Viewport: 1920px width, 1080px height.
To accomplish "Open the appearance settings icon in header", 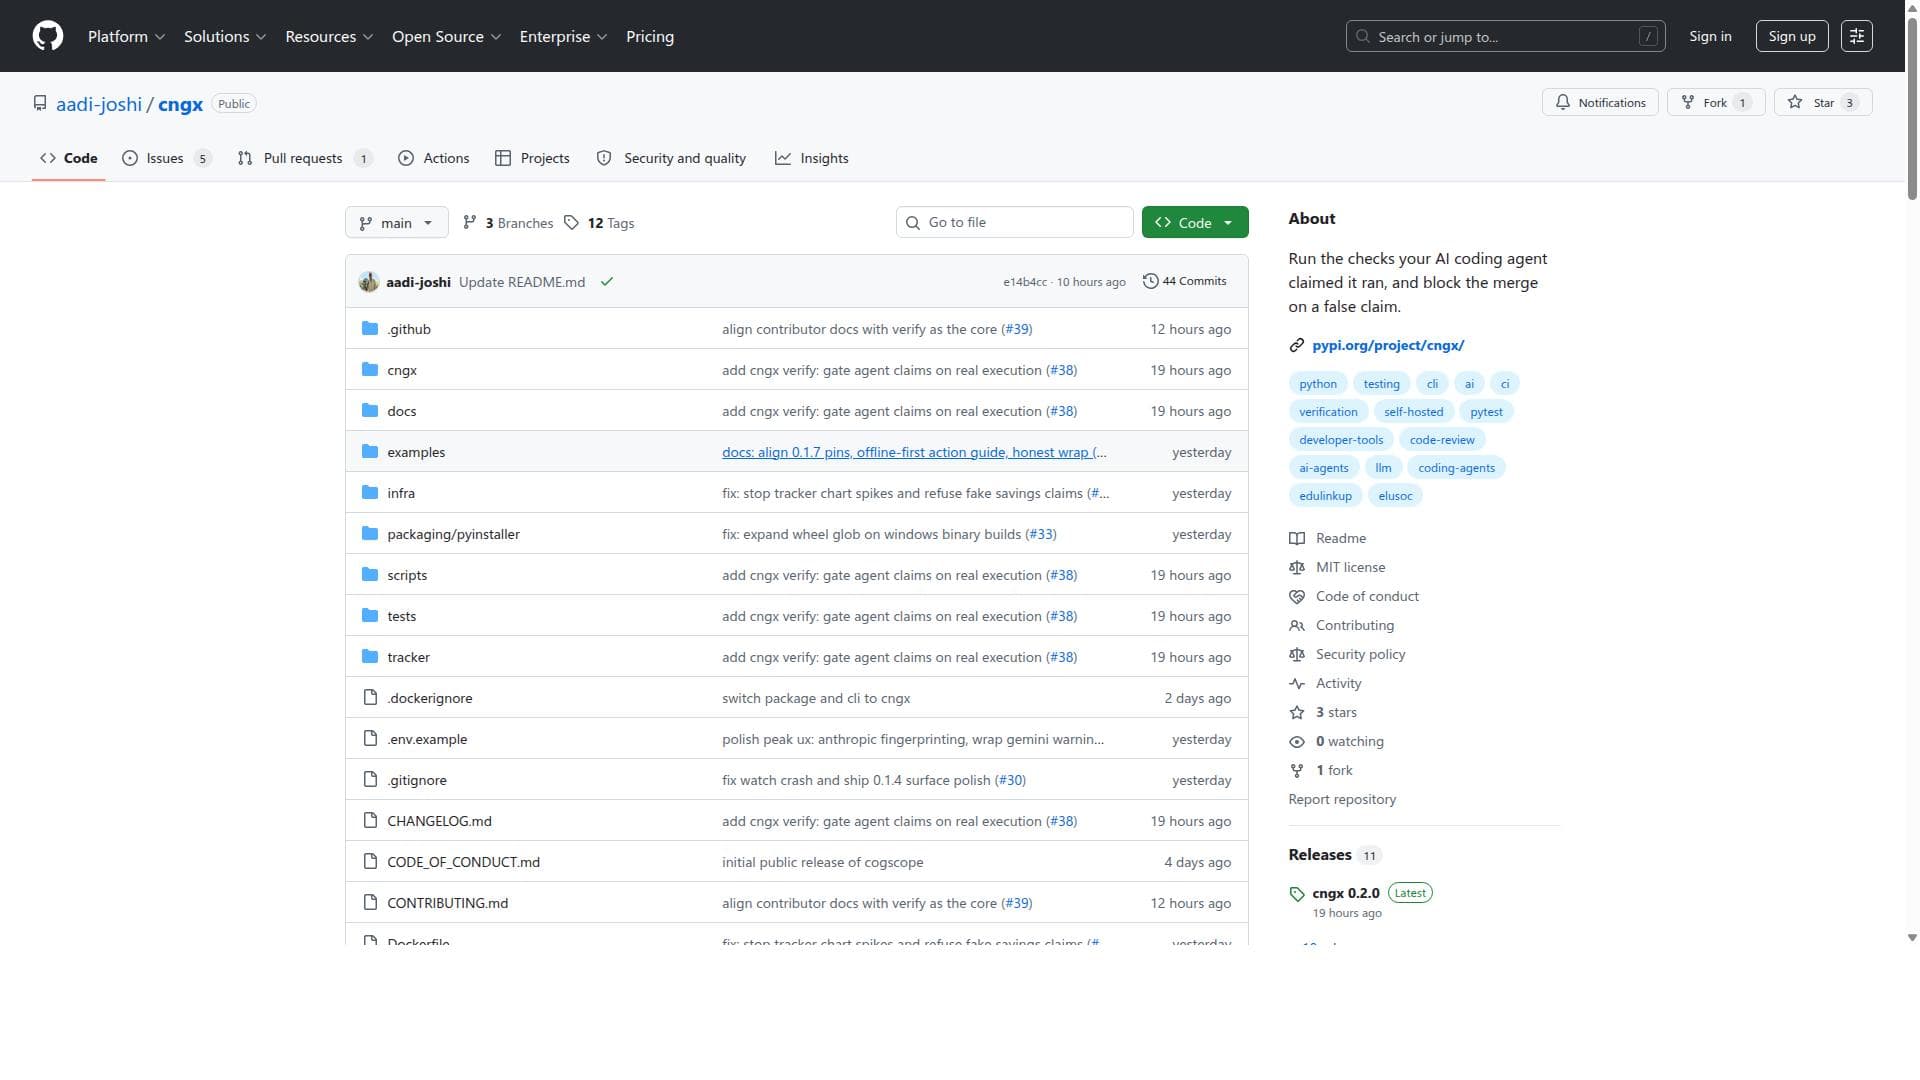I will [x=1856, y=36].
